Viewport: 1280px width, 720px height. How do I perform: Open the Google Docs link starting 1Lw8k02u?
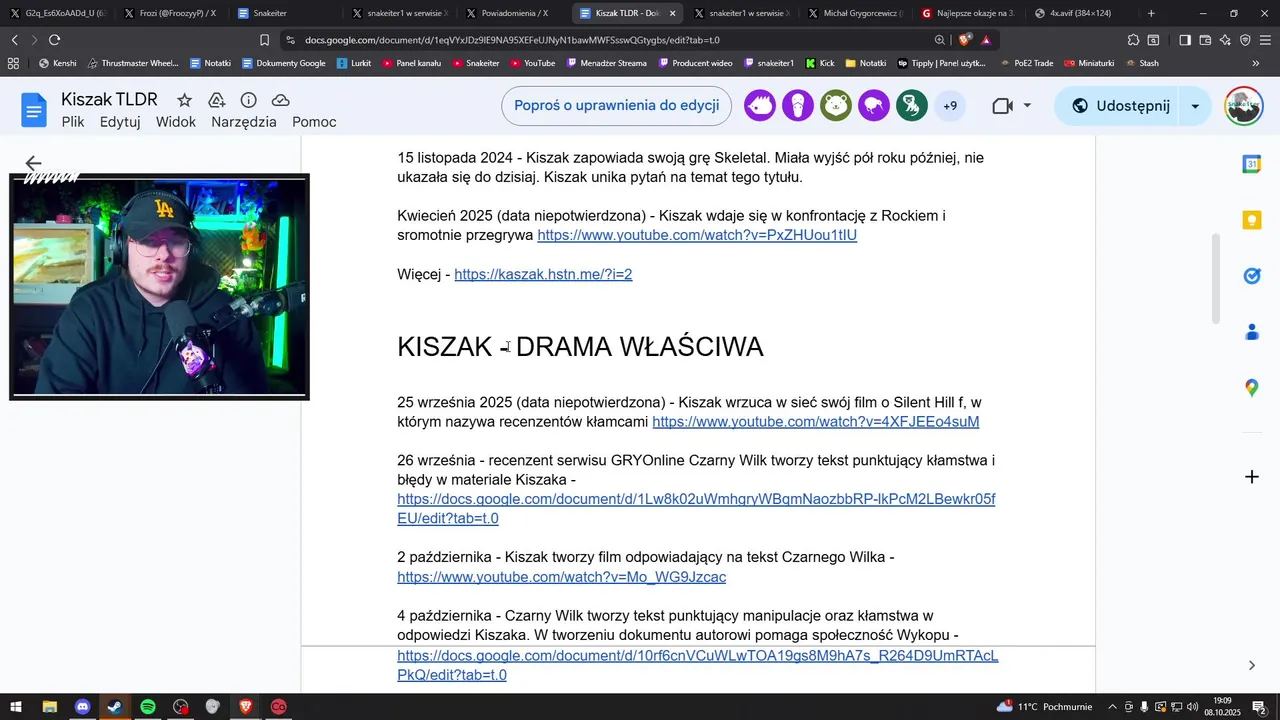pyautogui.click(x=696, y=509)
